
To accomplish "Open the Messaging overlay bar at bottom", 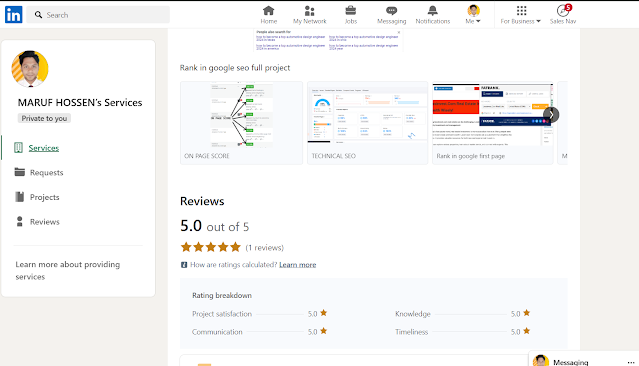I will 584,360.
